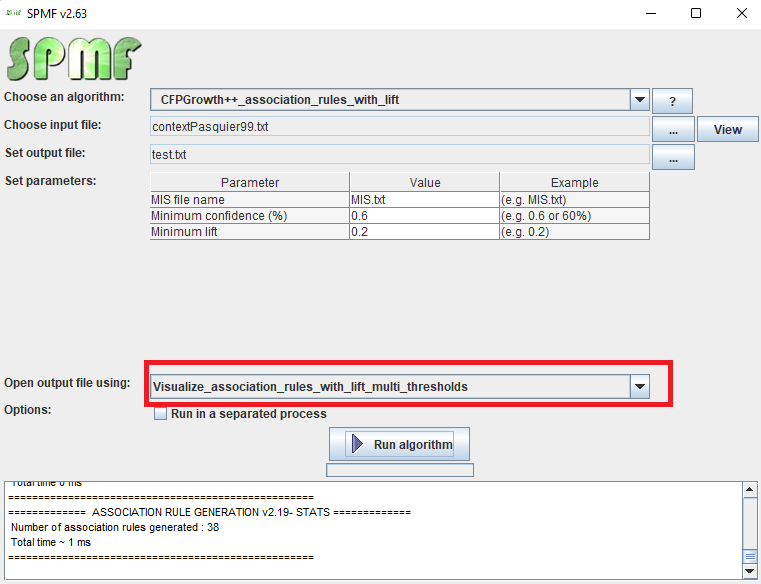Browse for output file with ... button
This screenshot has width=761, height=584.
673,158
